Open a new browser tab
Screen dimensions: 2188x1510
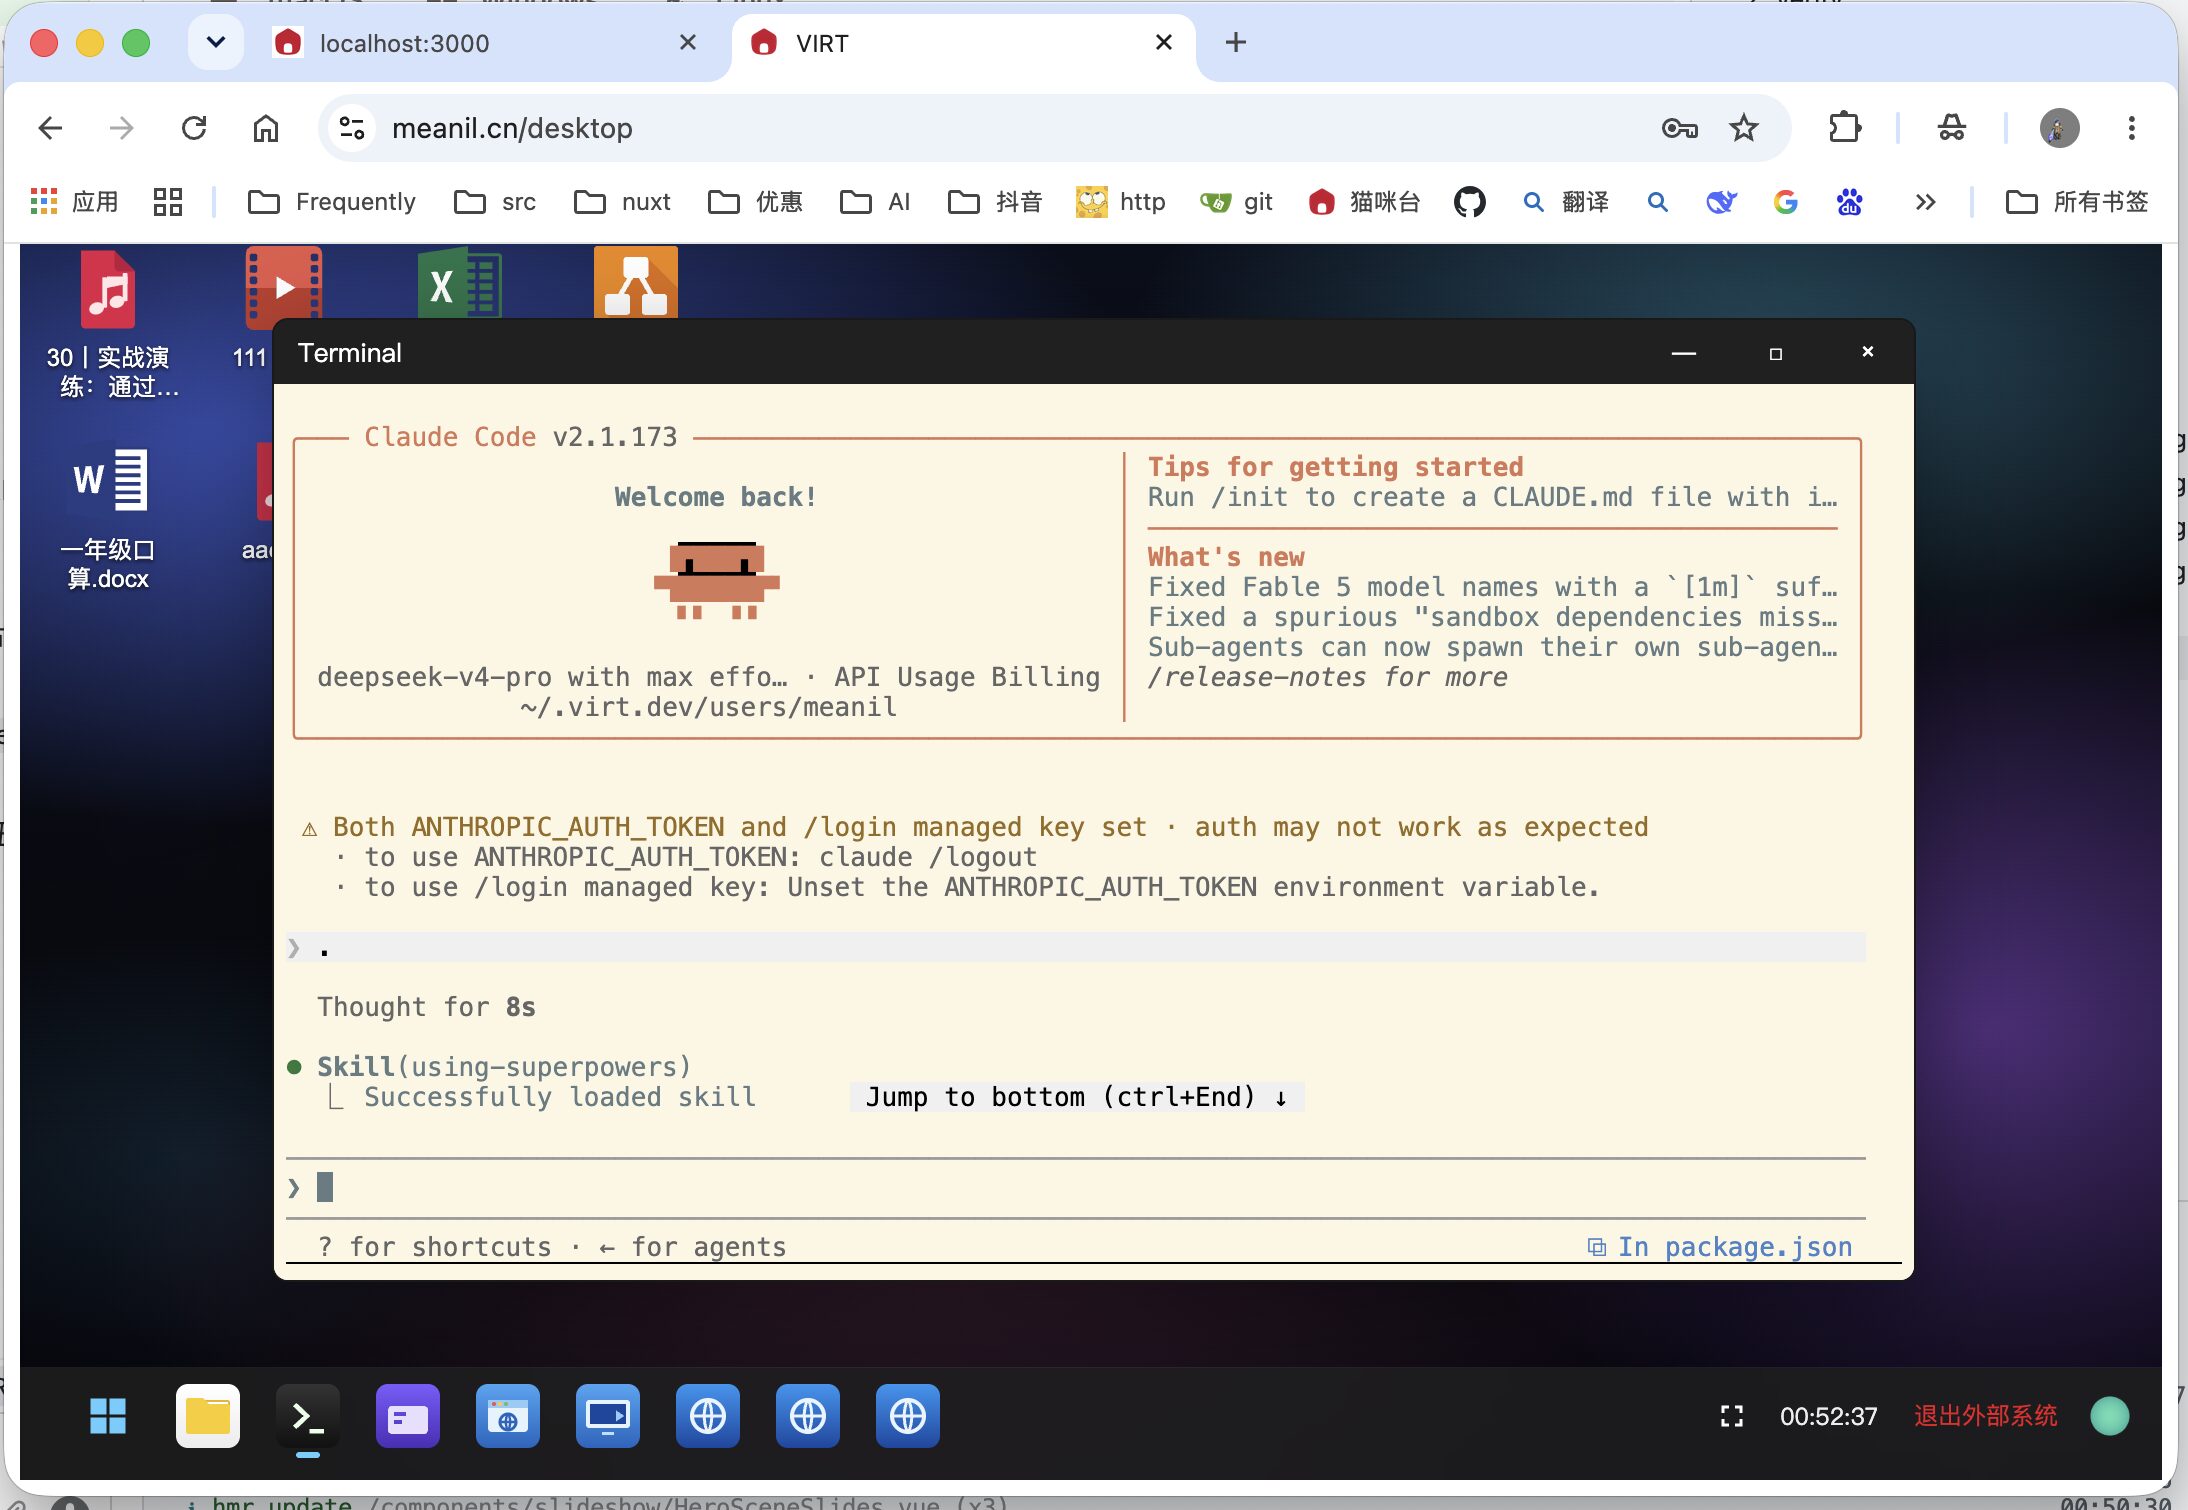pos(1236,43)
